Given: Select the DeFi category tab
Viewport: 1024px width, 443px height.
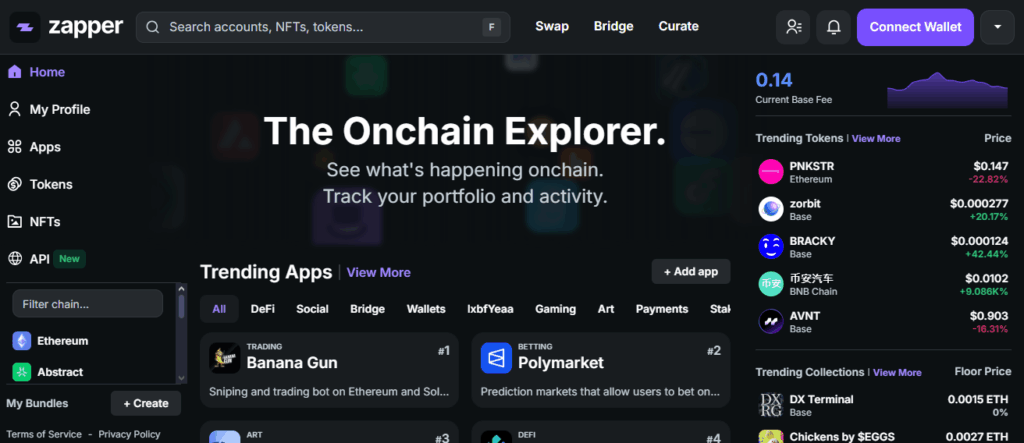Looking at the screenshot, I should click(x=263, y=309).
